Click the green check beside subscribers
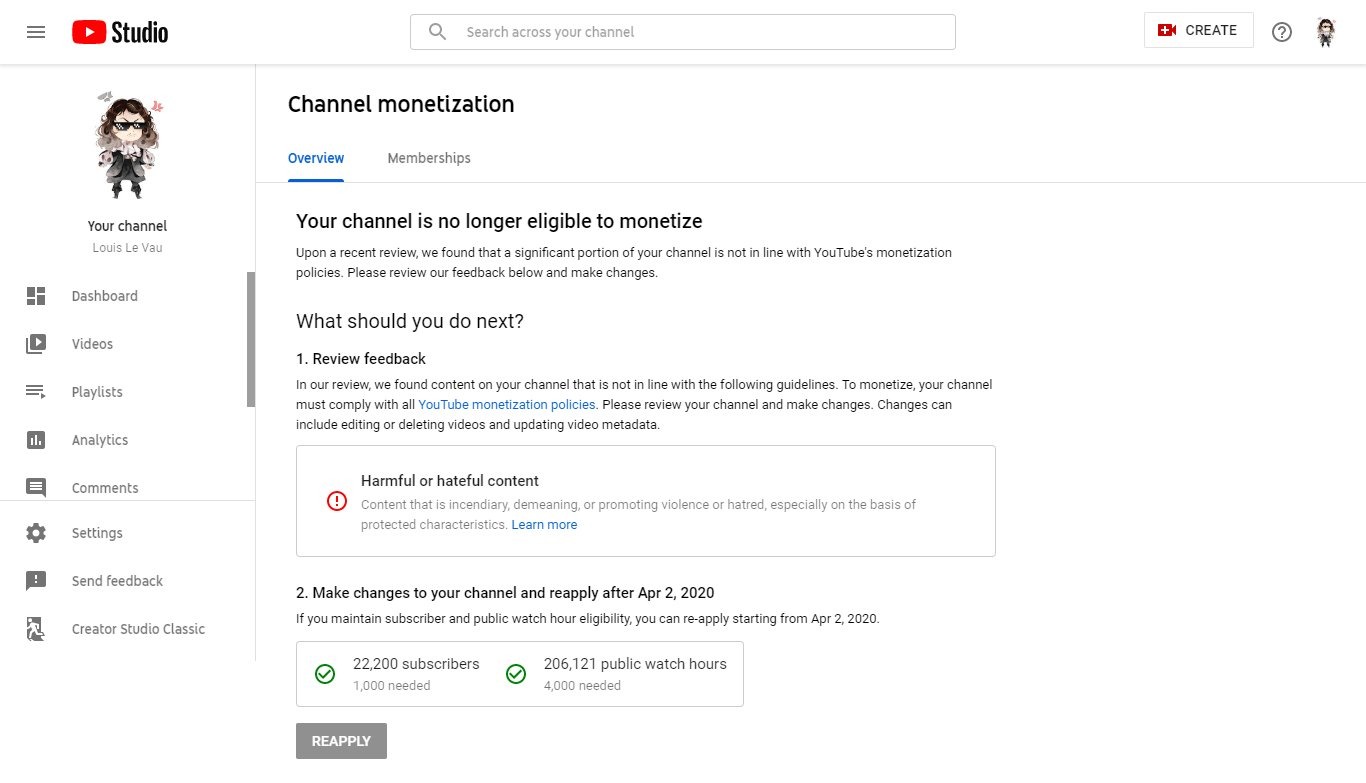1366x783 pixels. click(x=325, y=674)
